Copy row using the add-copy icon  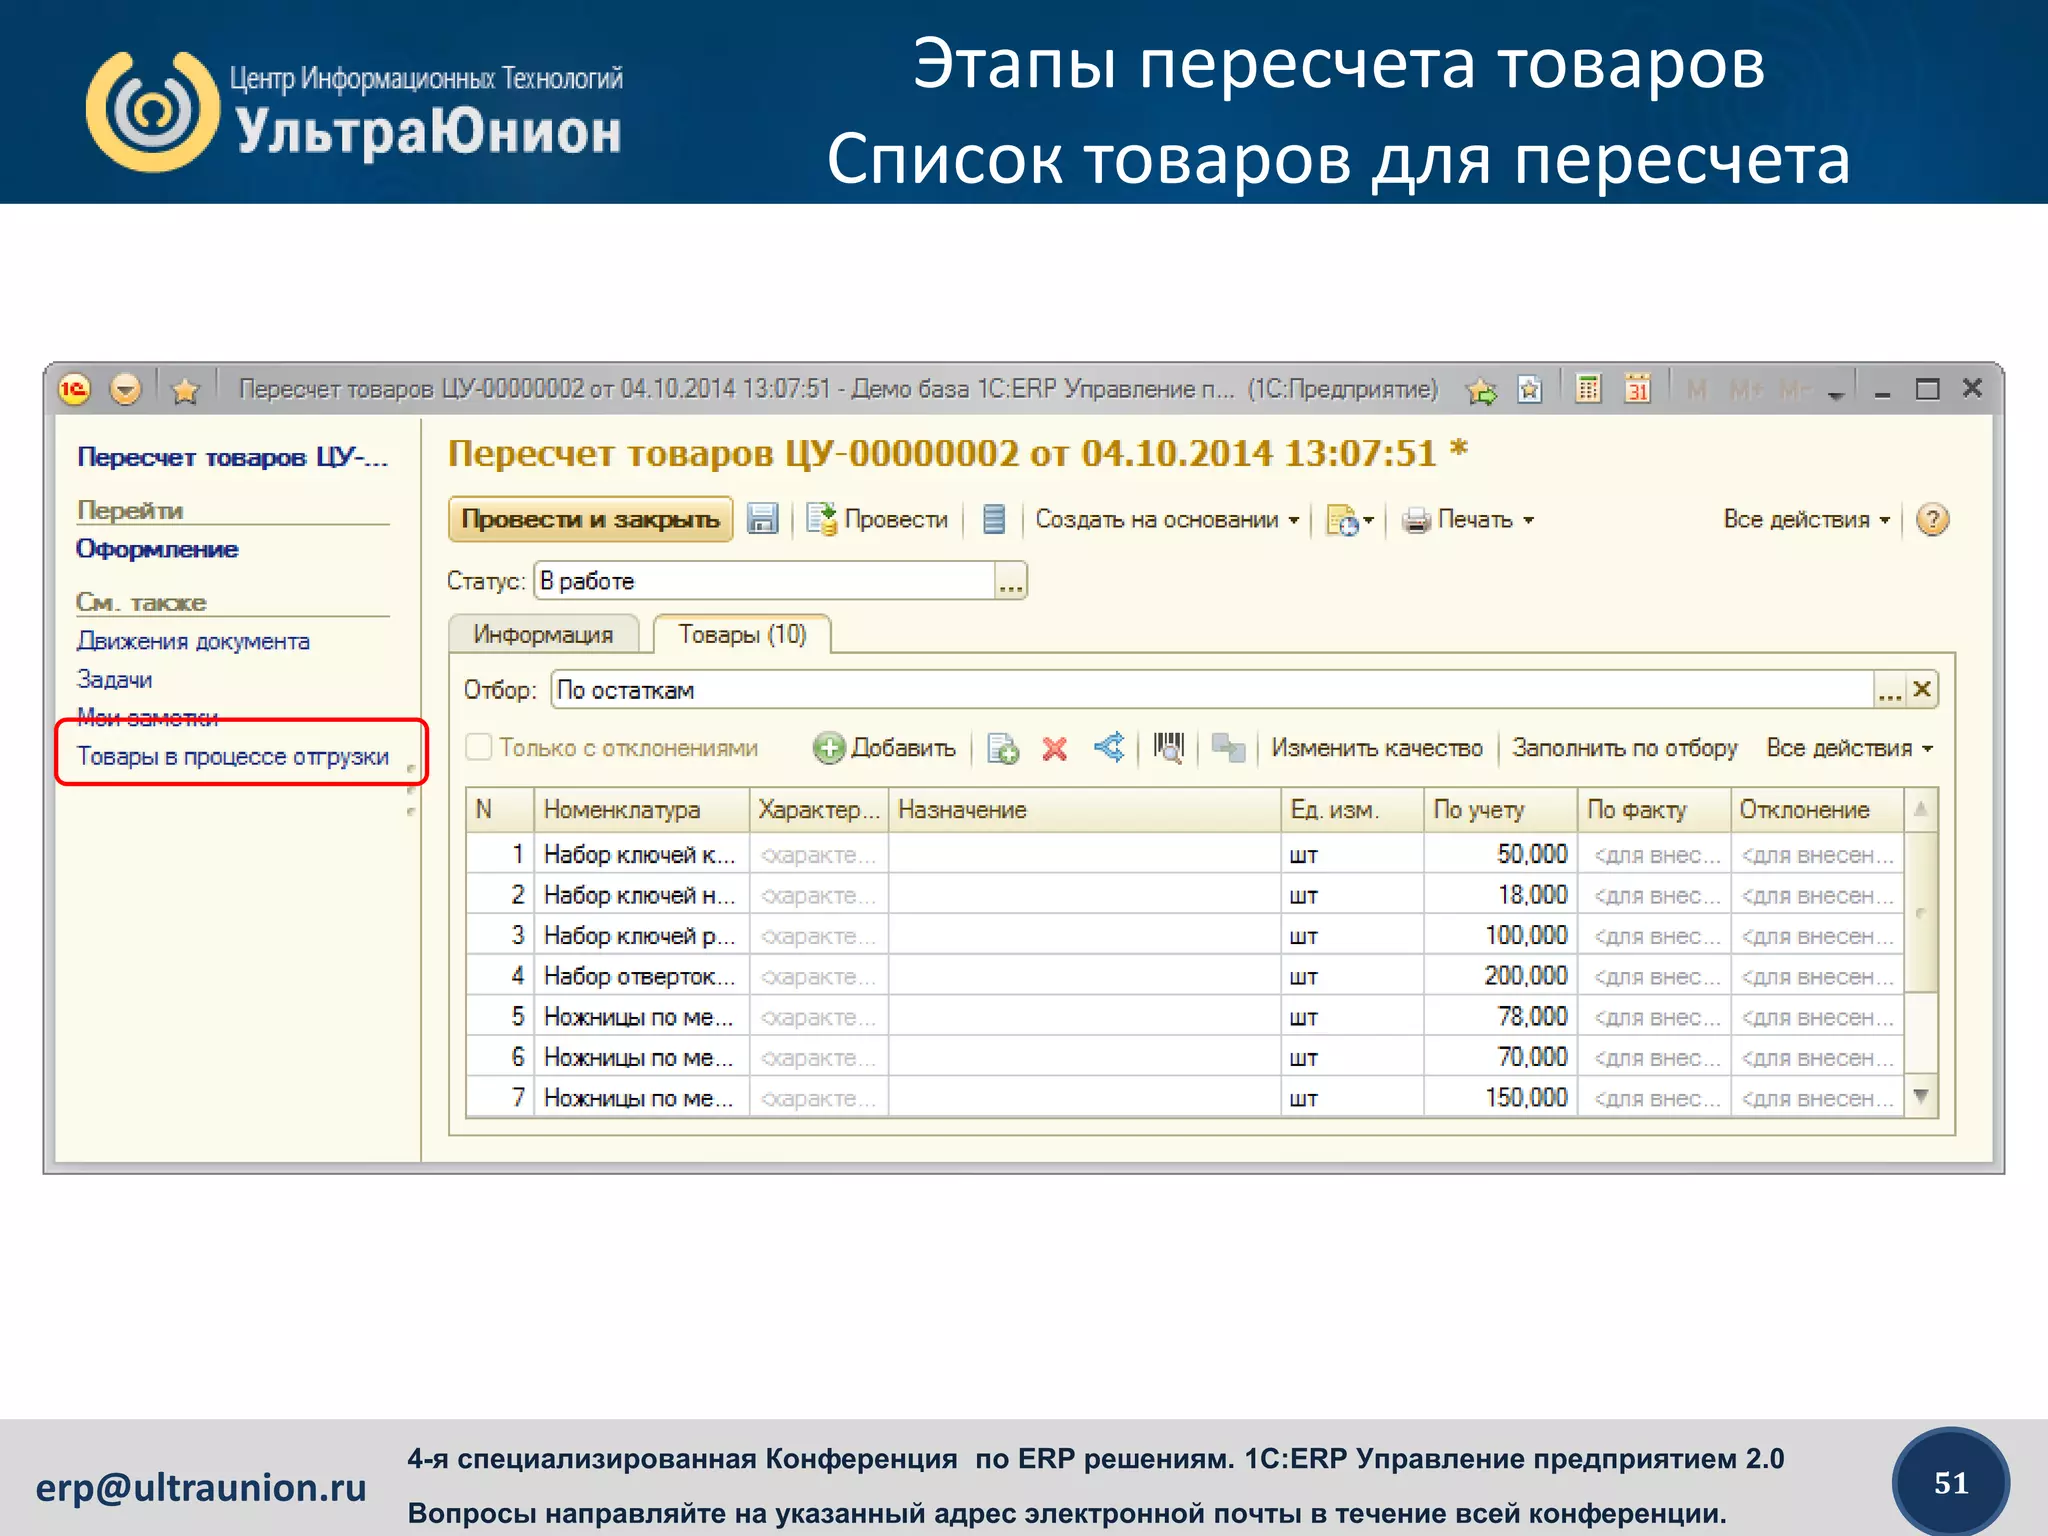(x=1002, y=748)
